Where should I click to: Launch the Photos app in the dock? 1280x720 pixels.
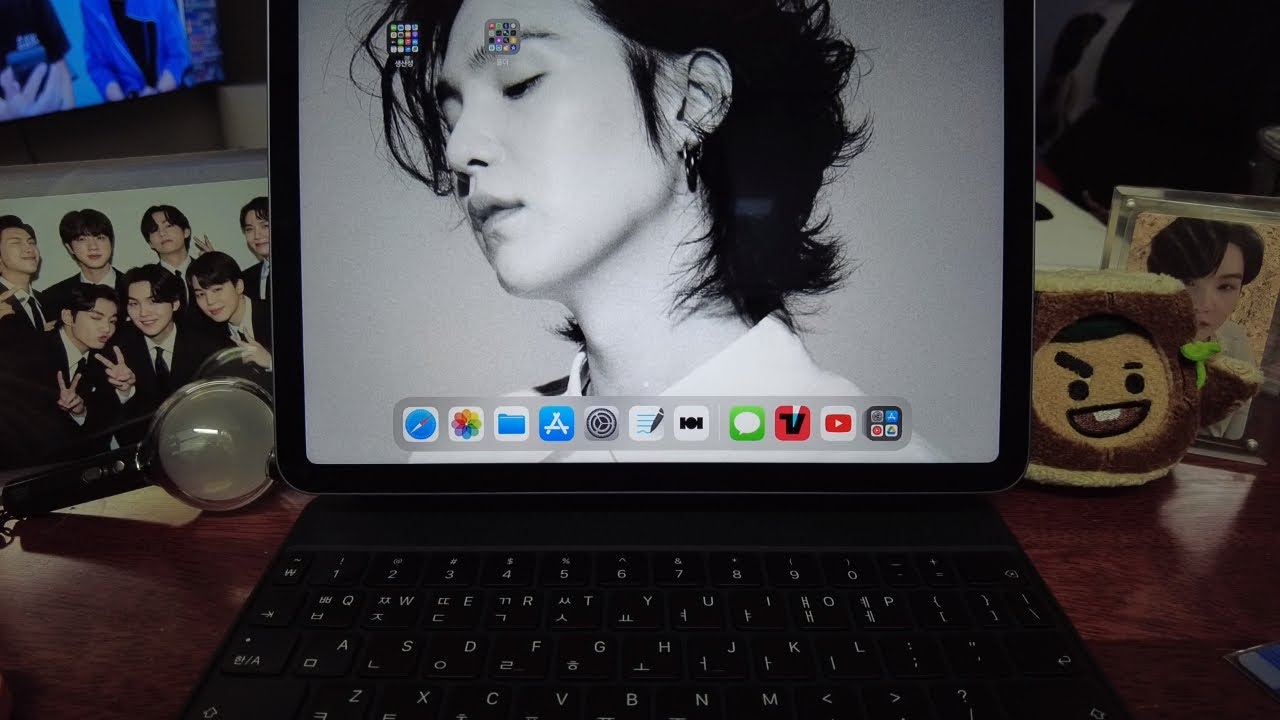pos(466,424)
